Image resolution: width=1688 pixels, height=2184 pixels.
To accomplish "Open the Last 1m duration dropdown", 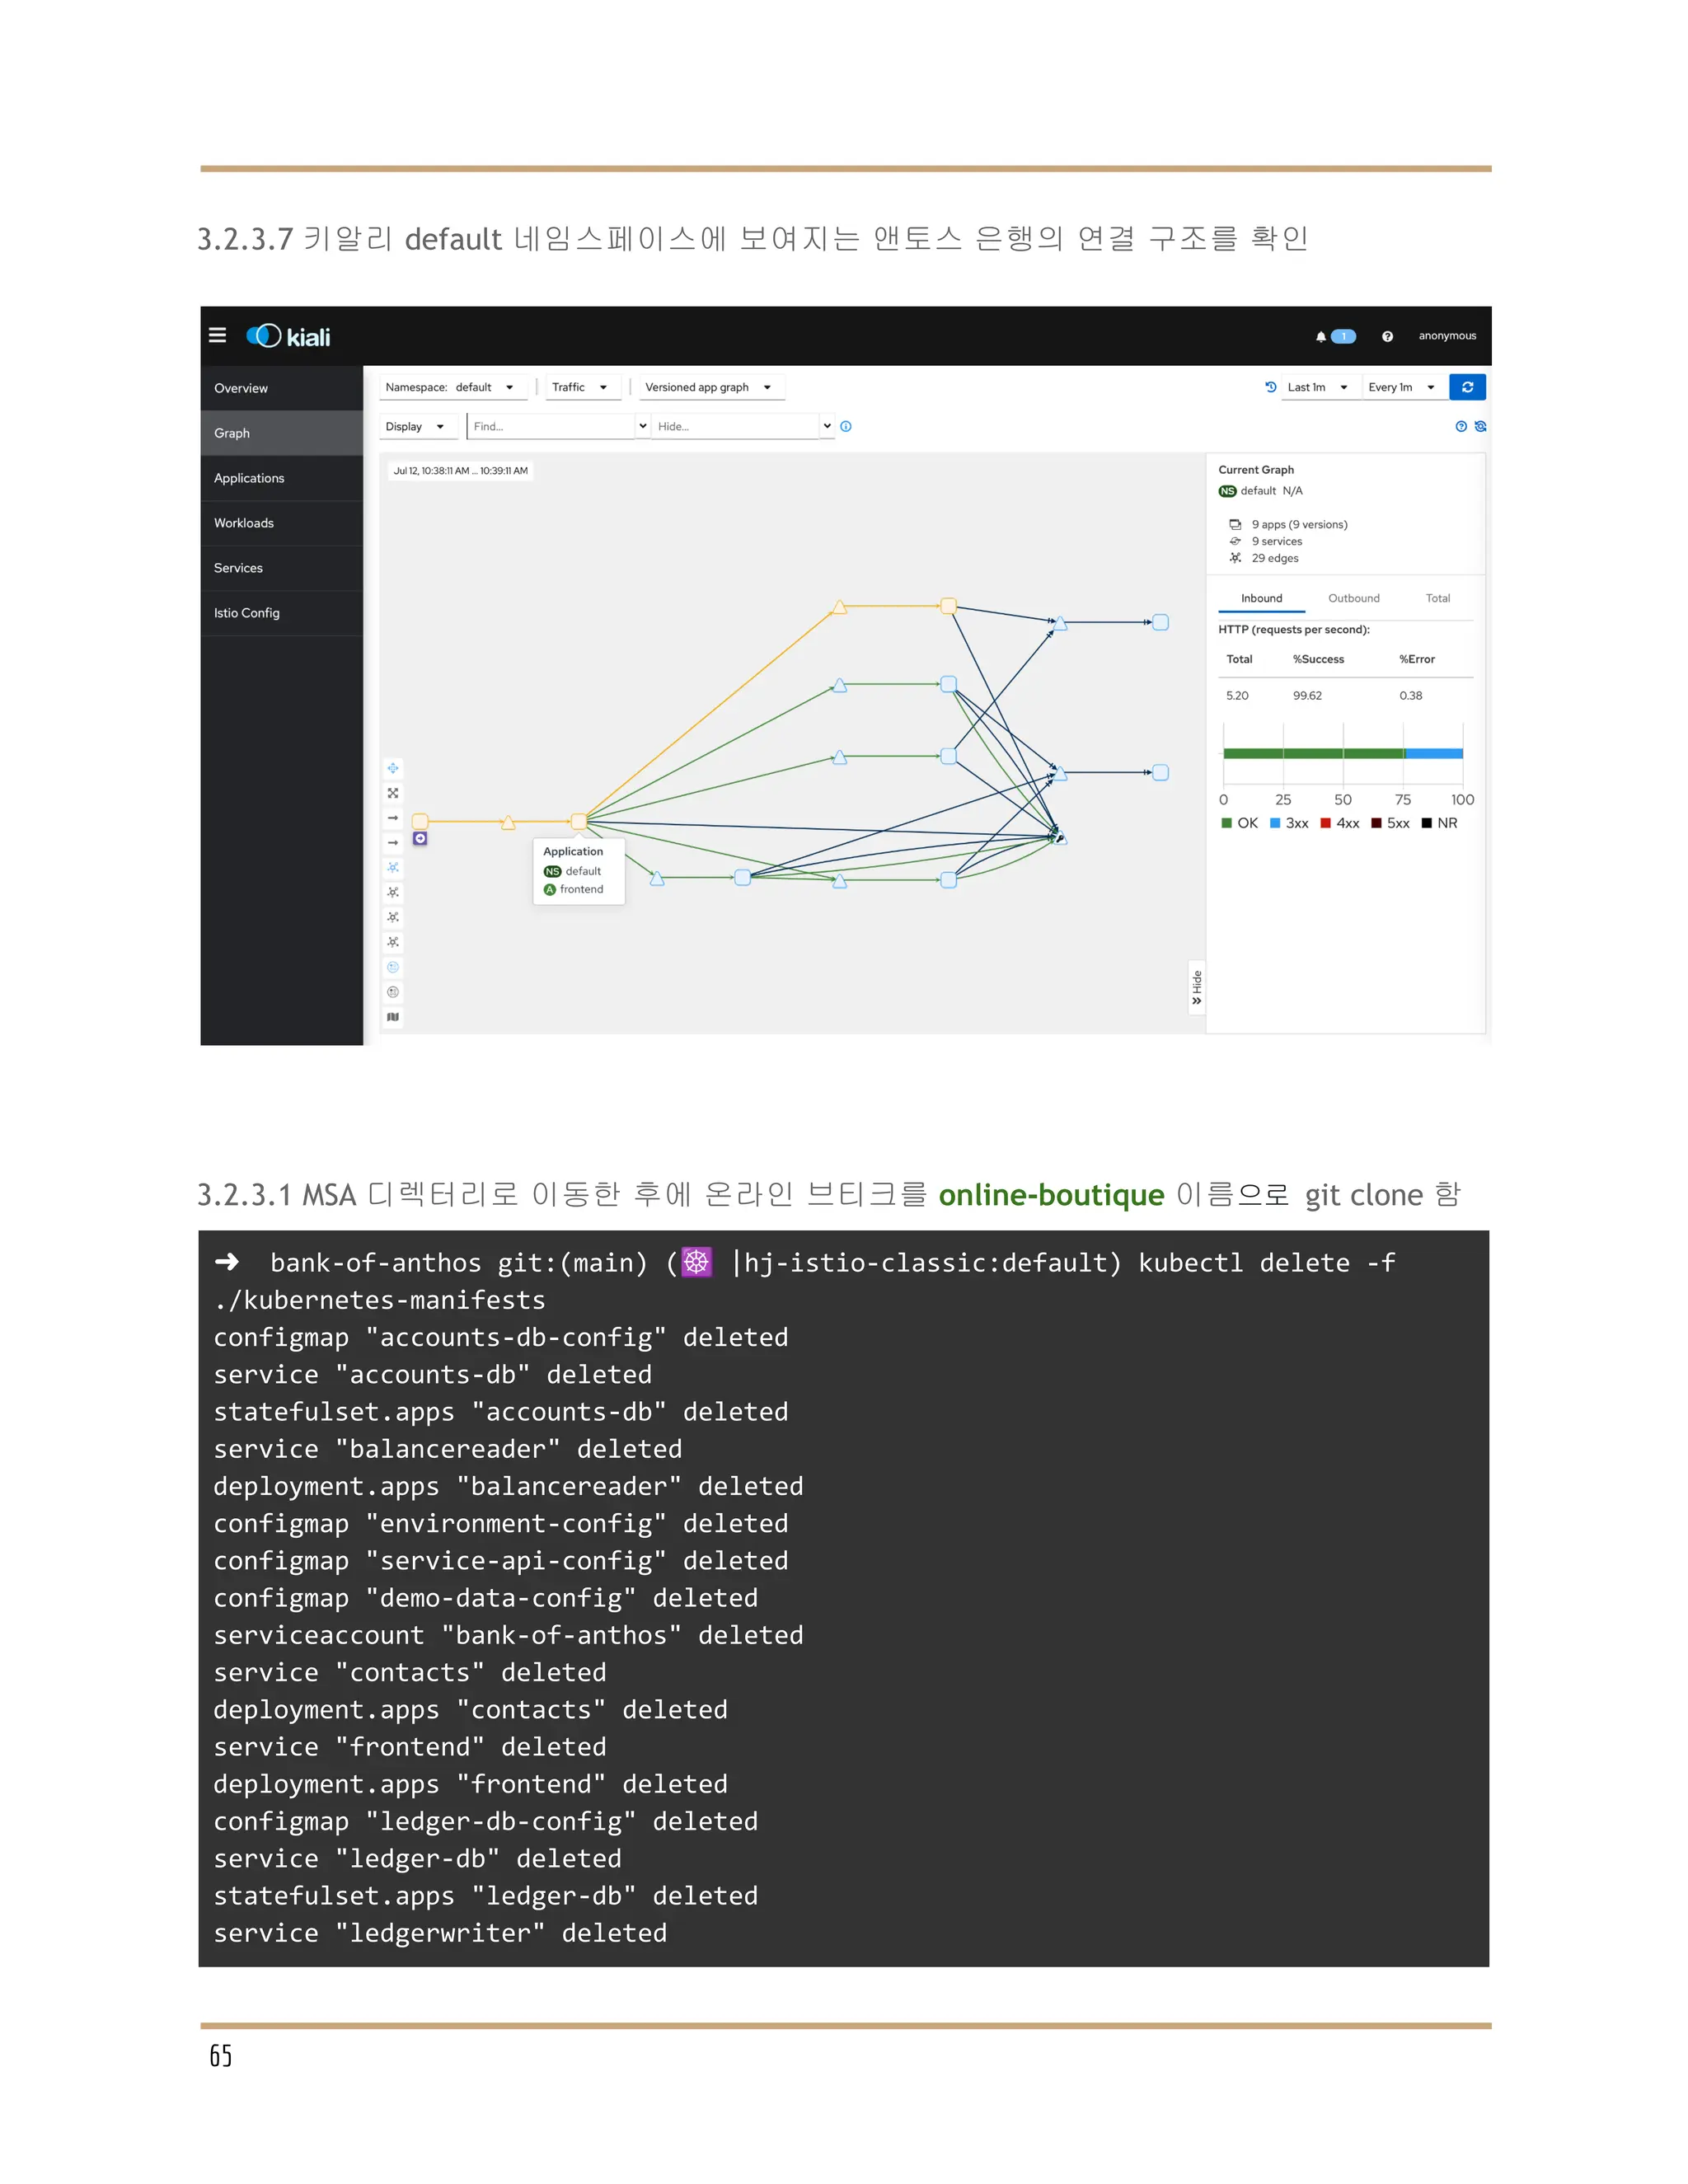I will pos(1317,387).
